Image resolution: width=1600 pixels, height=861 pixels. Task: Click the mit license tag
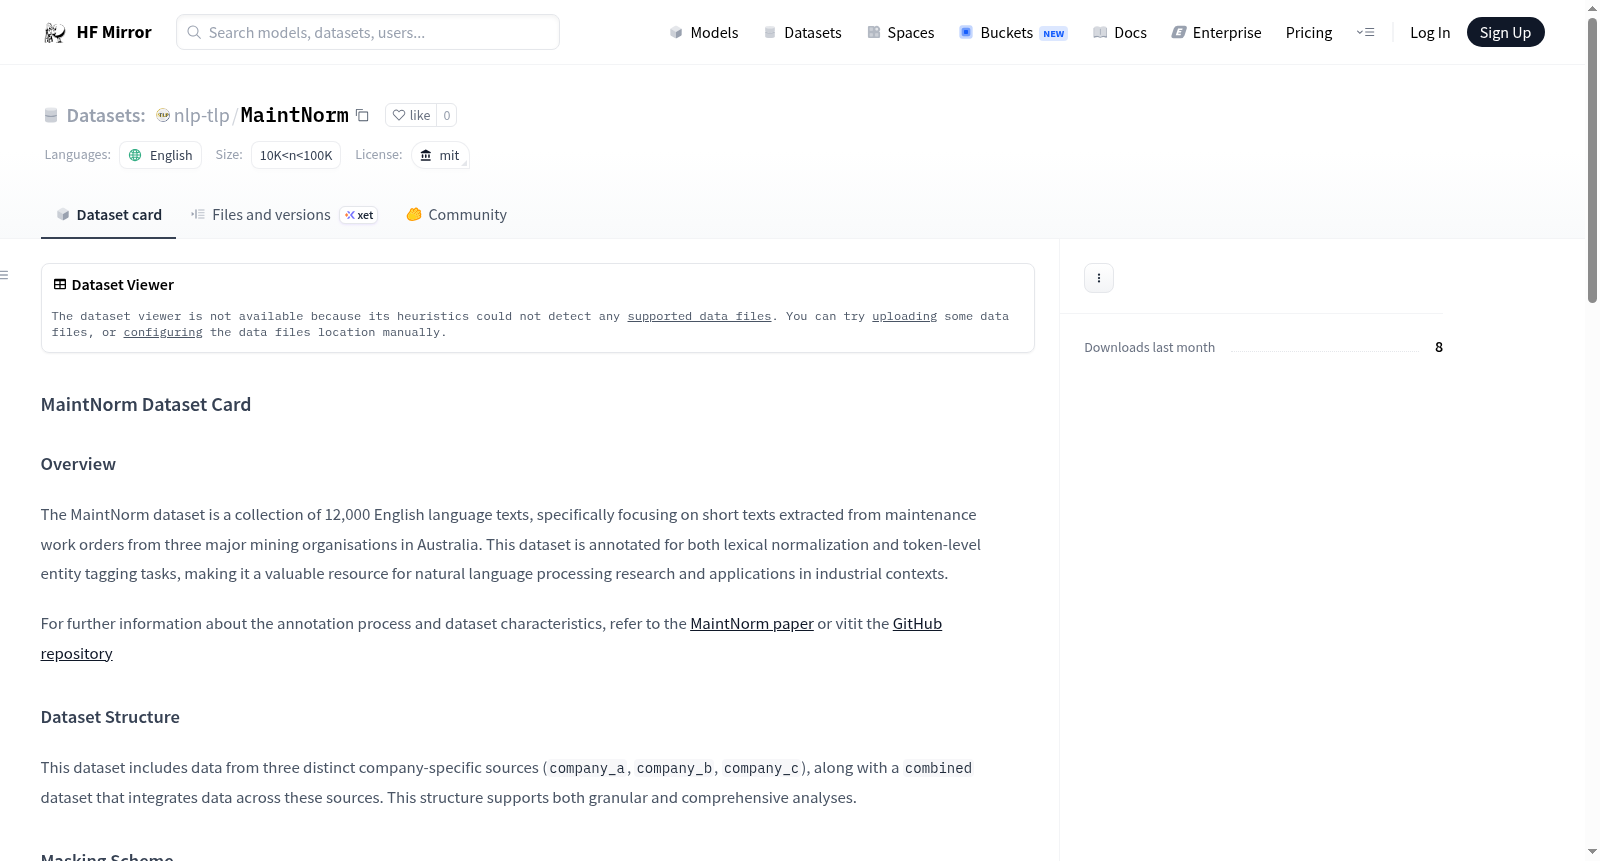(x=440, y=155)
